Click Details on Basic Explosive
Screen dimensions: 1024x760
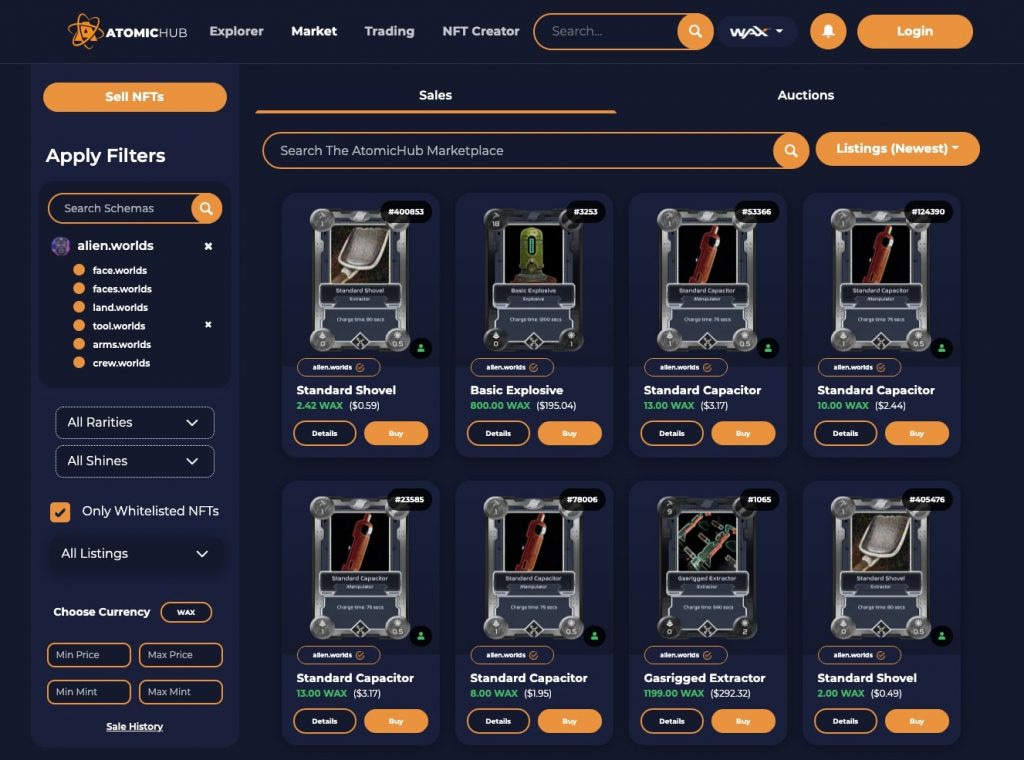[498, 434]
